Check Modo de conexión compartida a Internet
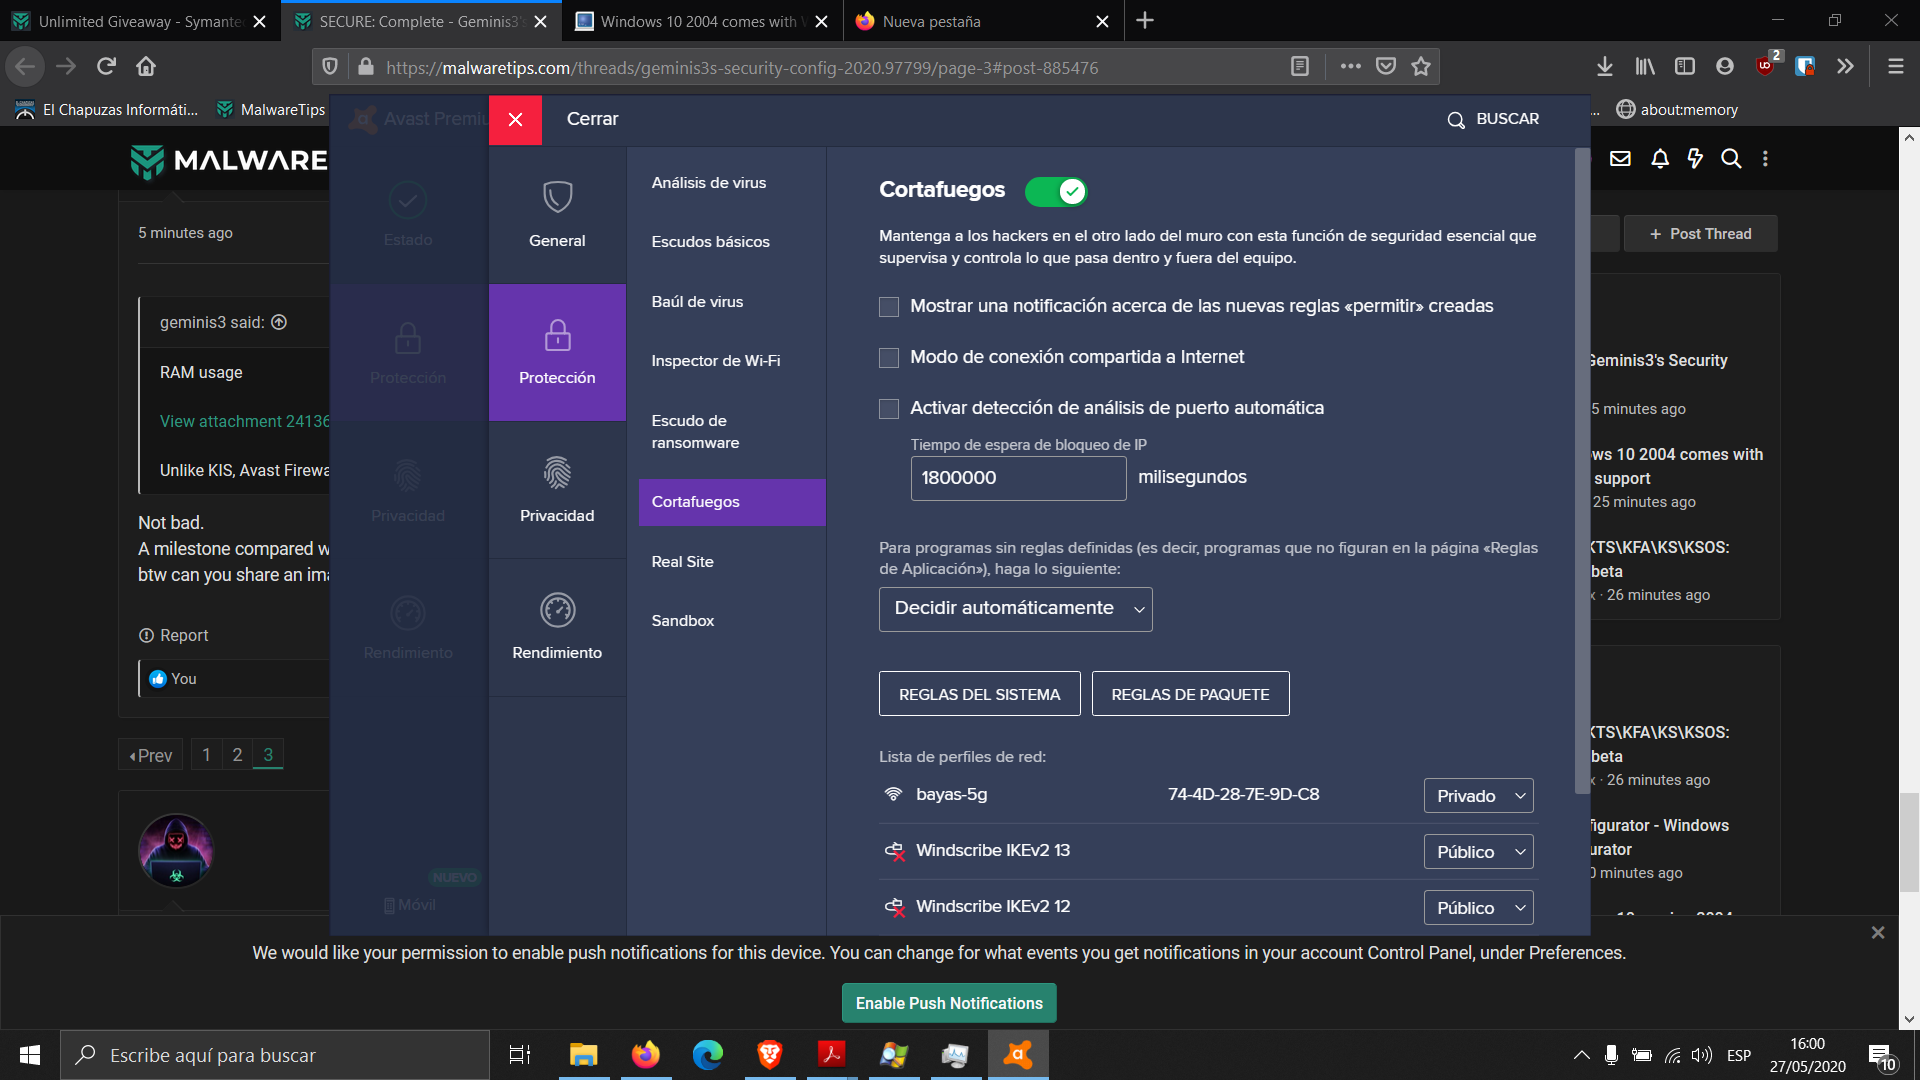This screenshot has width=1920, height=1080. click(x=889, y=358)
